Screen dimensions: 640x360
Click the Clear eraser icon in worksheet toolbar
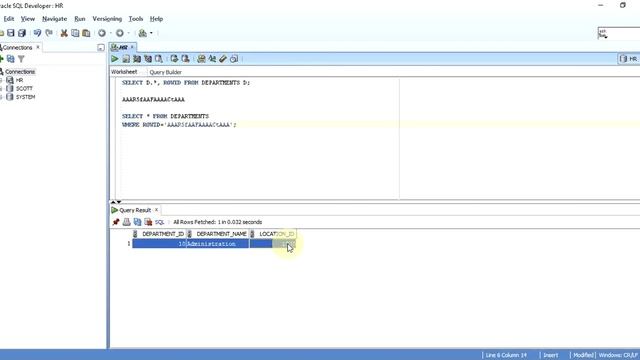tap(223, 59)
